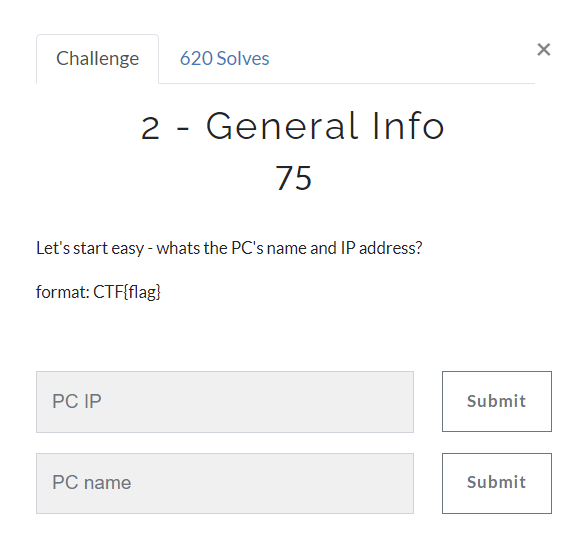584x556 pixels.
Task: Submit the PC name answer
Action: click(496, 483)
